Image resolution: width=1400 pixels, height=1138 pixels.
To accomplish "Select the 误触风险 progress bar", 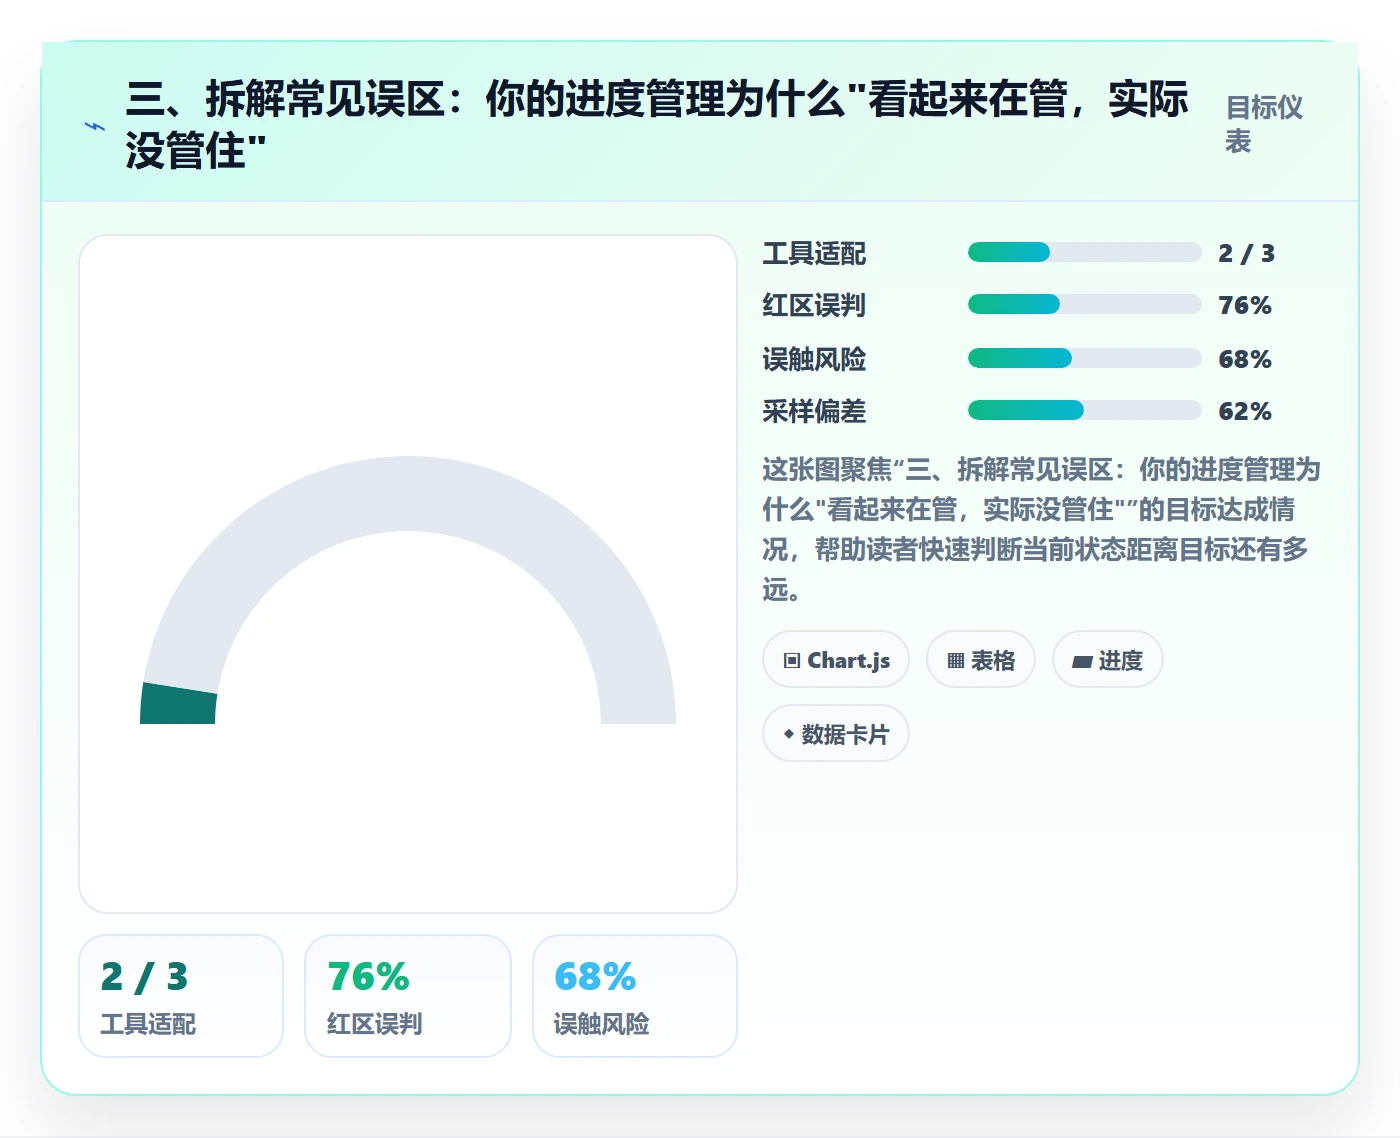I will tap(1084, 358).
